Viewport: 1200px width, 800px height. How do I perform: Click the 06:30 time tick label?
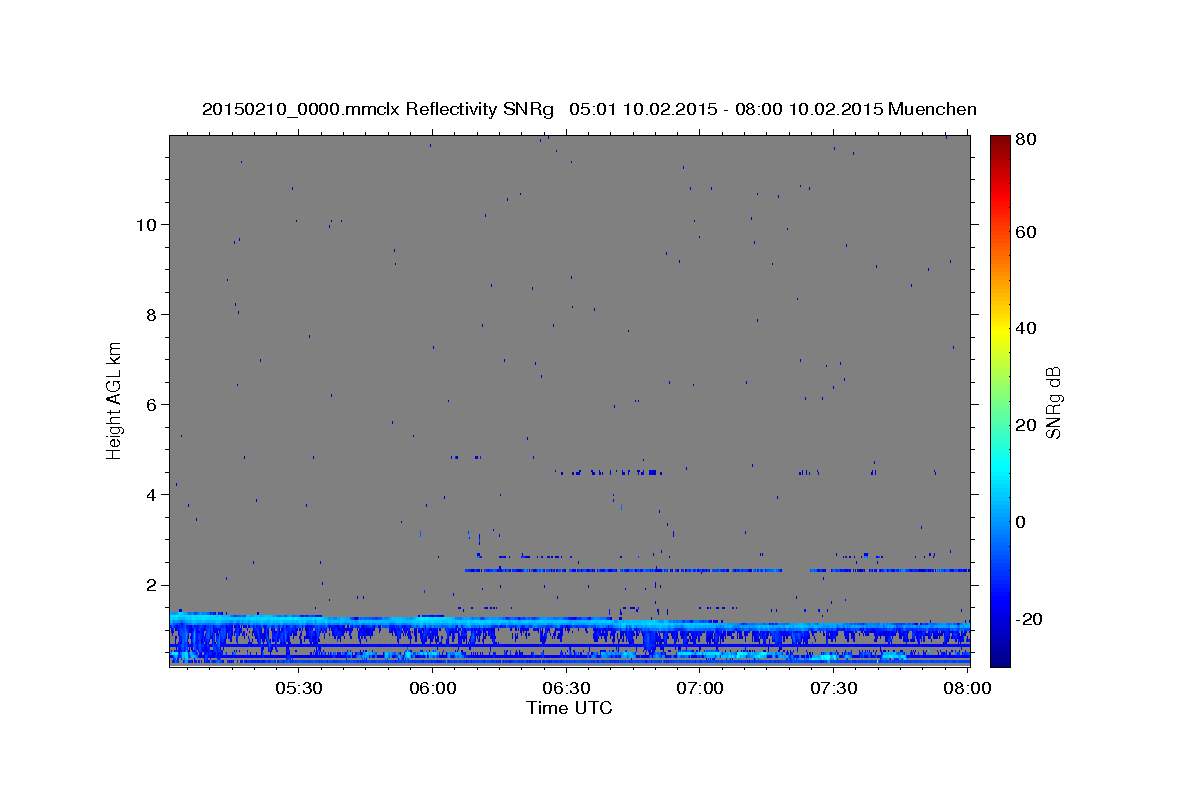click(x=566, y=688)
